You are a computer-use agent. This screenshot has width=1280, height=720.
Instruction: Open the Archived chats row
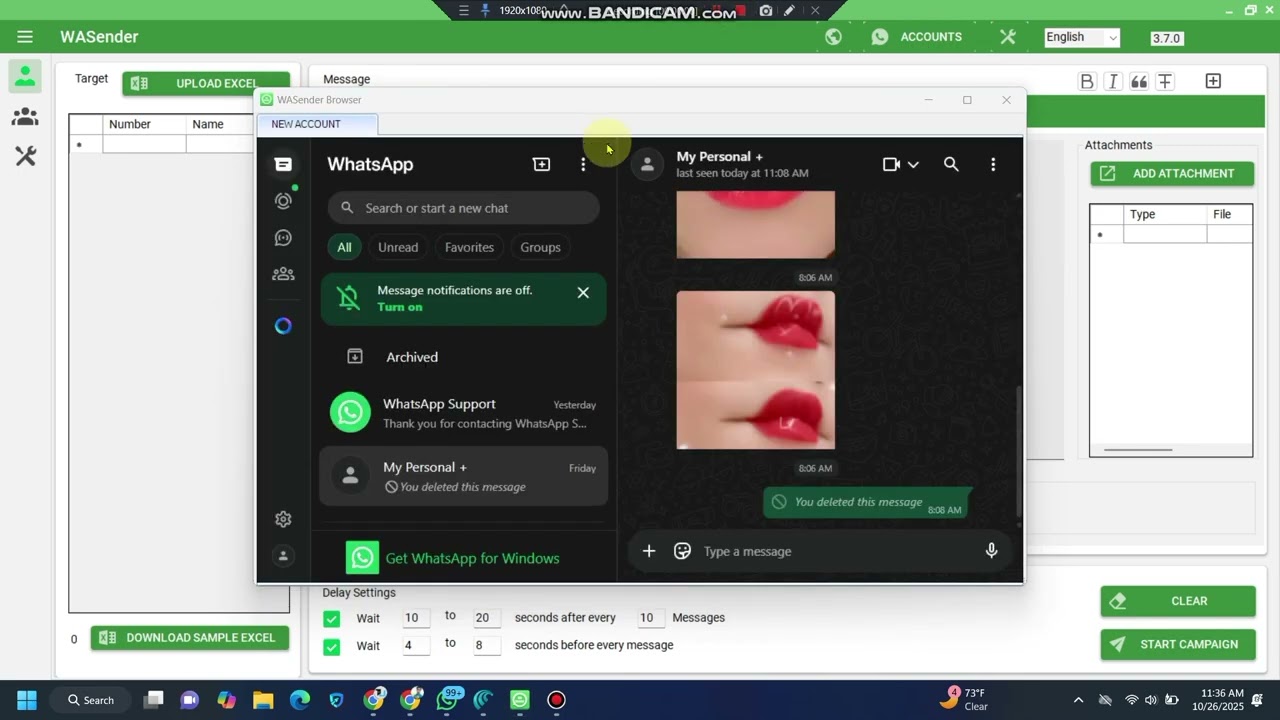click(x=463, y=357)
